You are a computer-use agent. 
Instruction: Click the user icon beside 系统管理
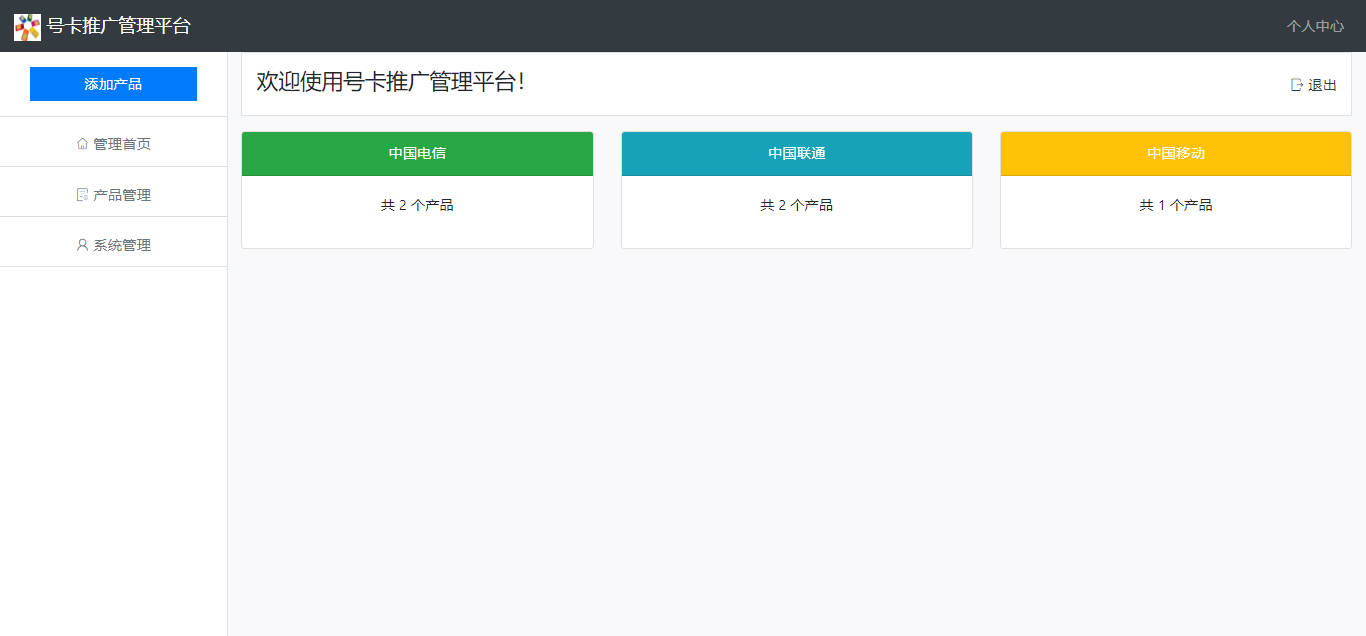click(82, 244)
